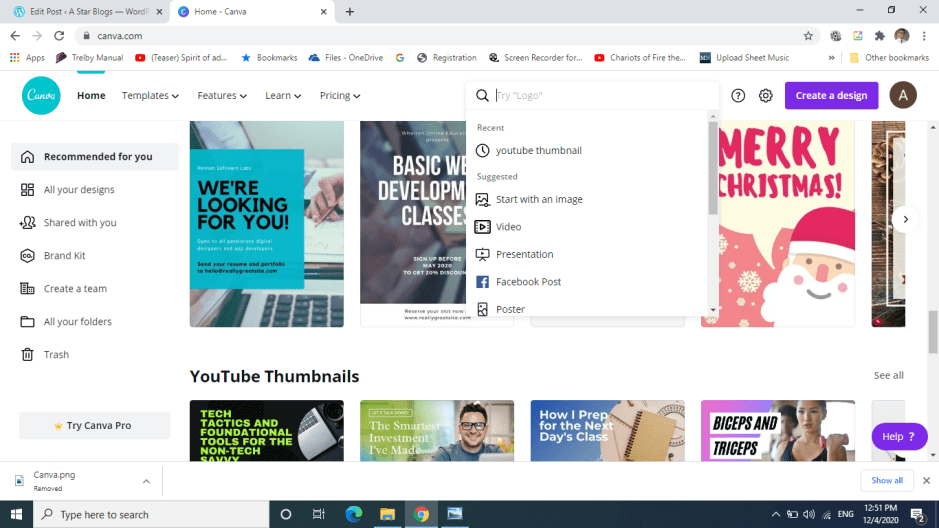Screen dimensions: 939x528
Task: Open Recommended for you in sidebar
Action: pyautogui.click(x=95, y=157)
